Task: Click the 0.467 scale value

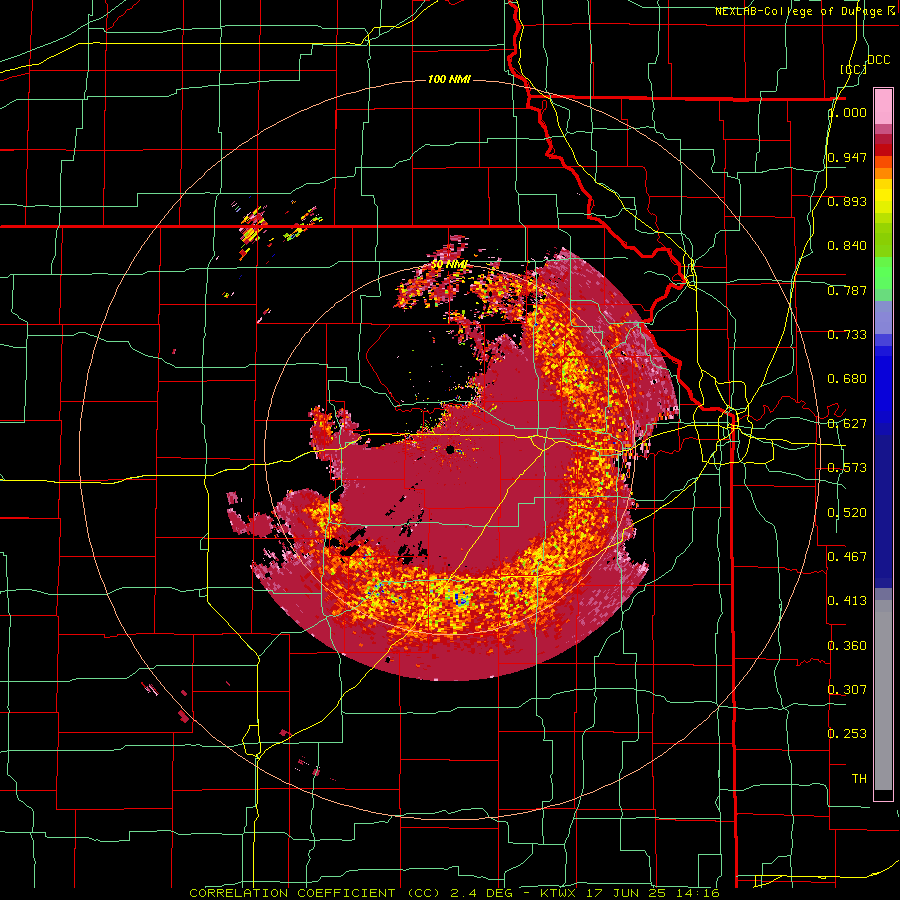Action: (x=847, y=556)
